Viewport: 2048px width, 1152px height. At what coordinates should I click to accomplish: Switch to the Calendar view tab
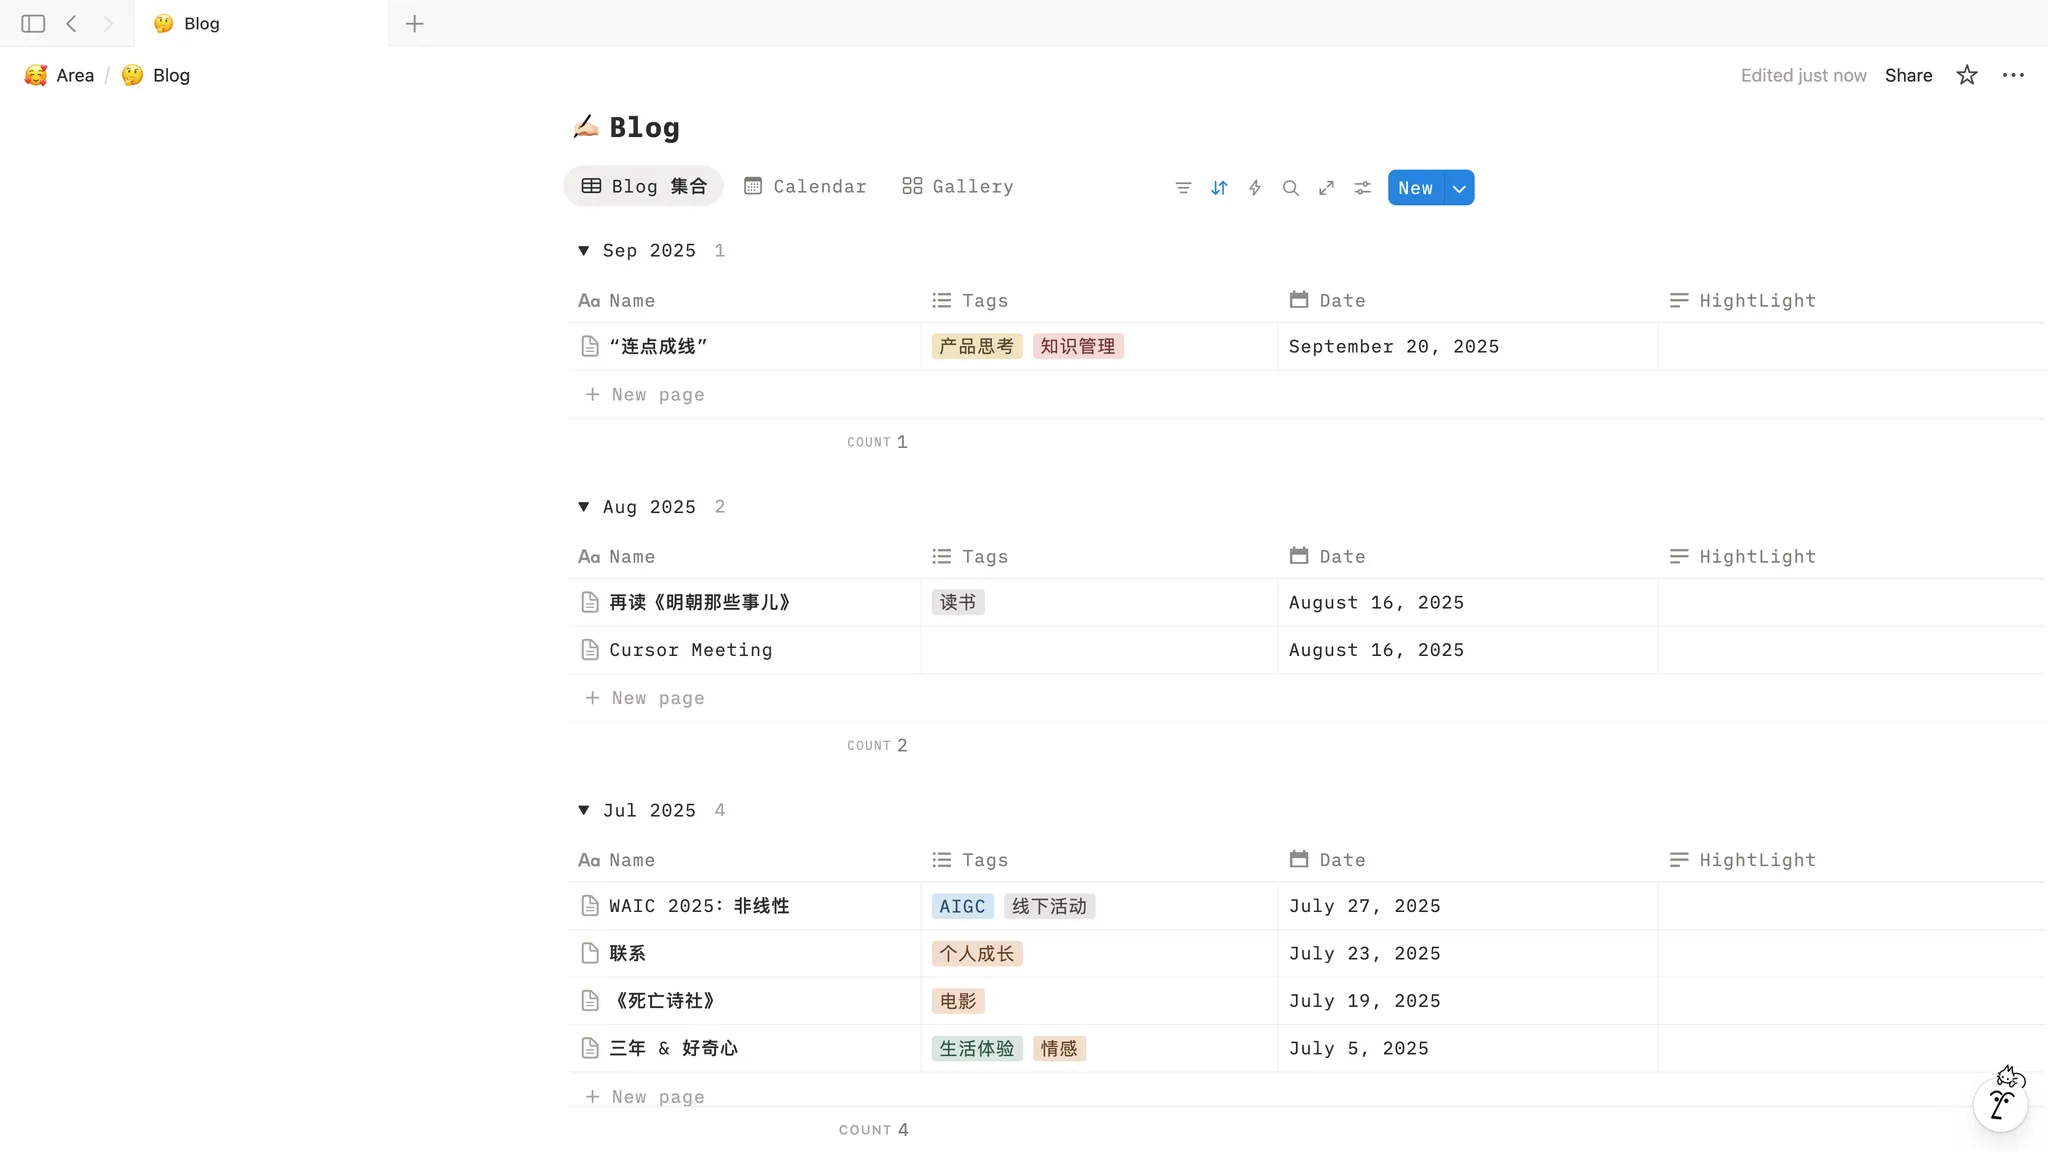pyautogui.click(x=806, y=186)
